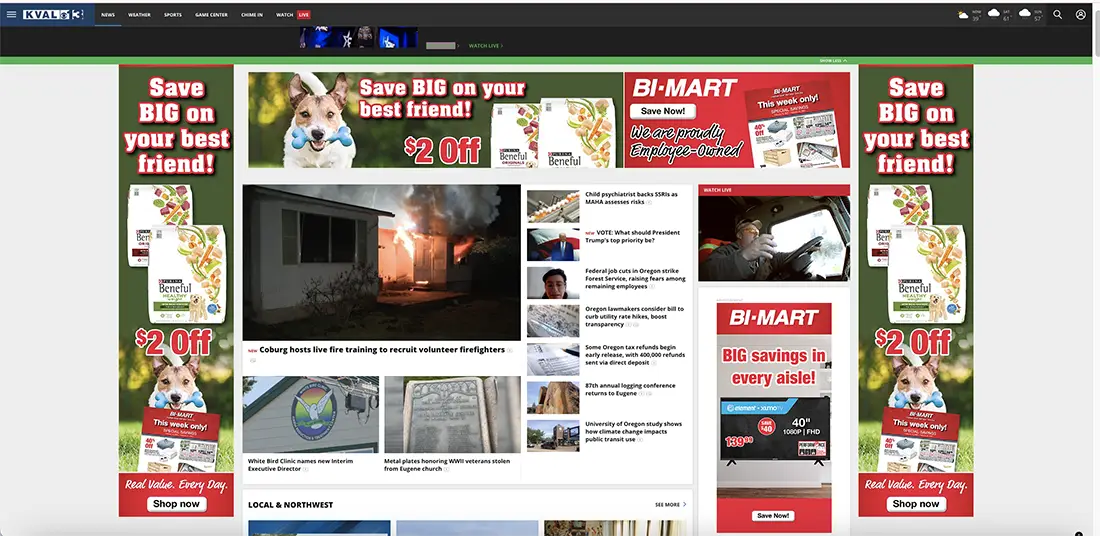Open the Forest Service story thumbnail
Image resolution: width=1100 pixels, height=536 pixels.
[x=553, y=283]
